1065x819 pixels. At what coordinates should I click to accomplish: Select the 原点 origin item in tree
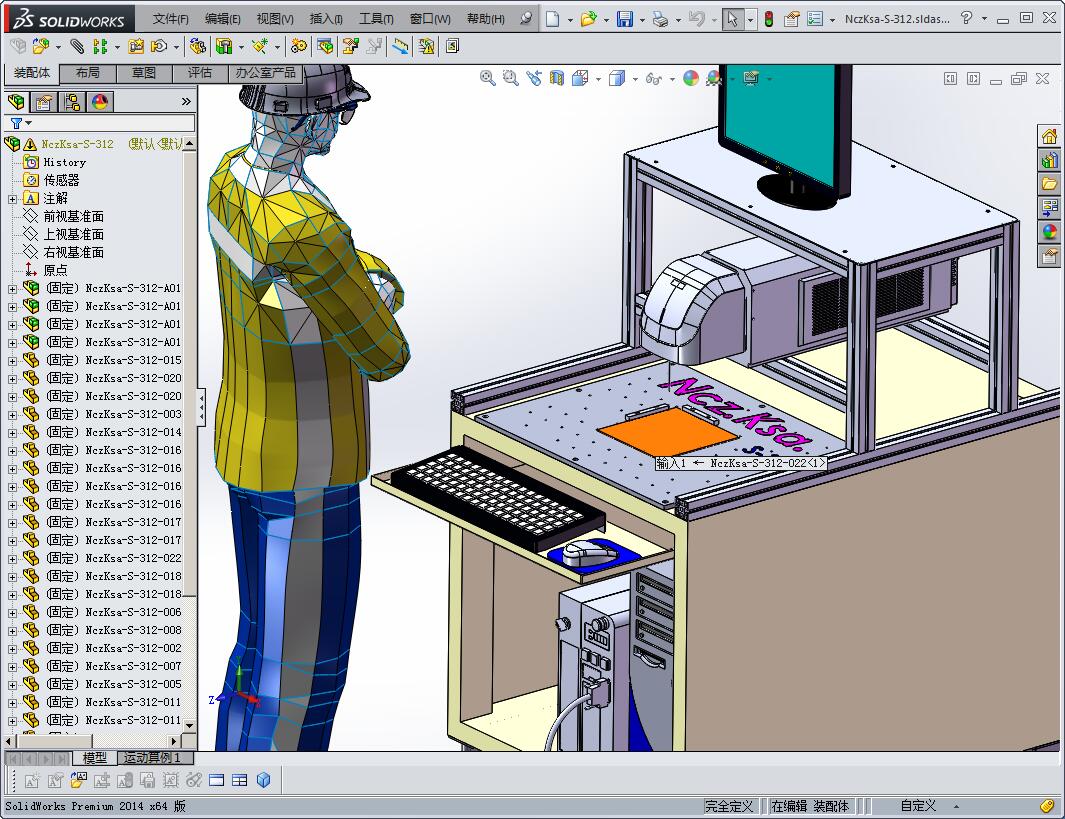(x=55, y=270)
